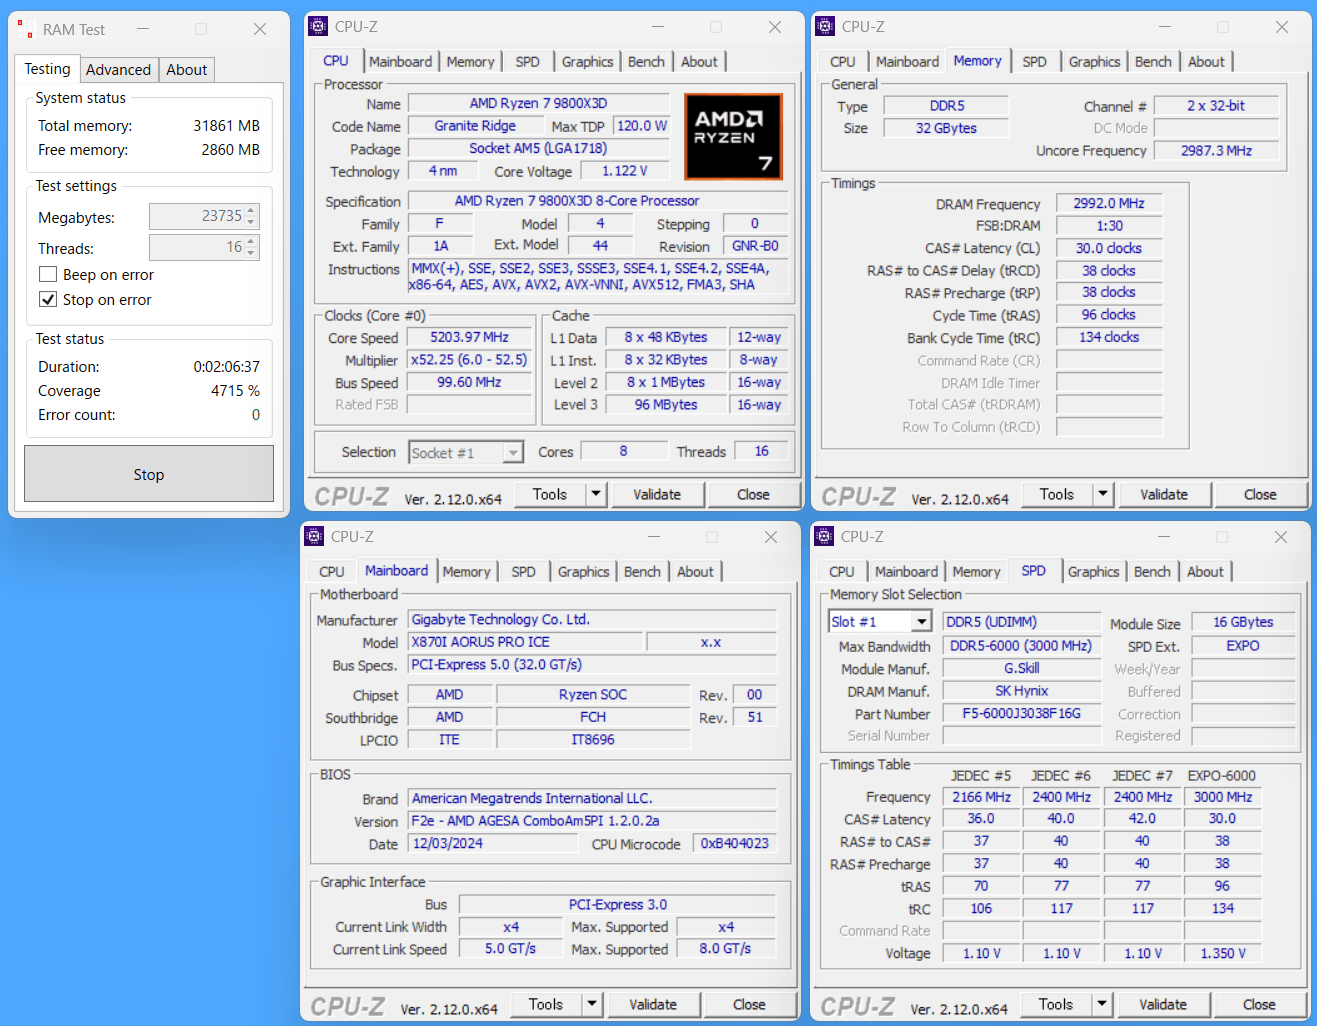Click the CAS# Latency value 30.0 clocks
Screen dimensions: 1317x1026
click(x=1109, y=248)
